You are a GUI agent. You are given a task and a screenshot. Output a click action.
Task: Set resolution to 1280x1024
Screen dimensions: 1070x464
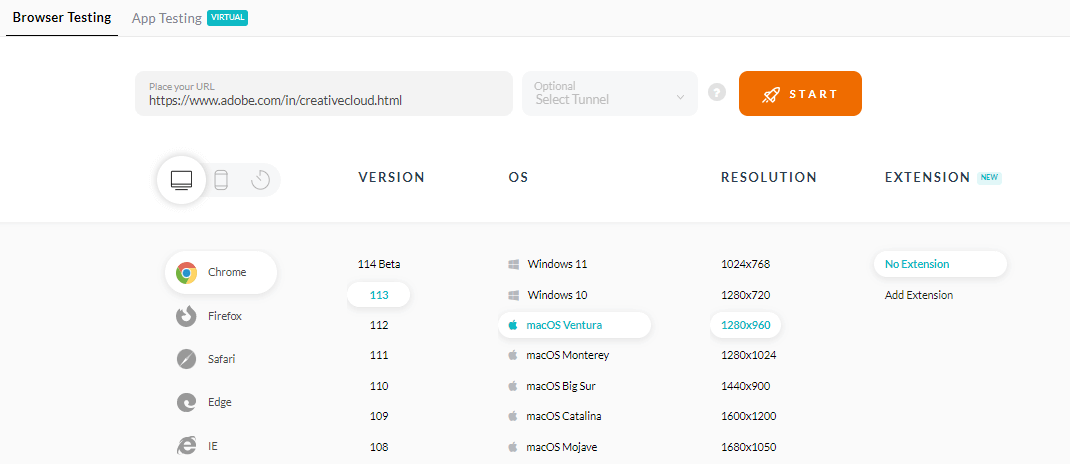[749, 356]
